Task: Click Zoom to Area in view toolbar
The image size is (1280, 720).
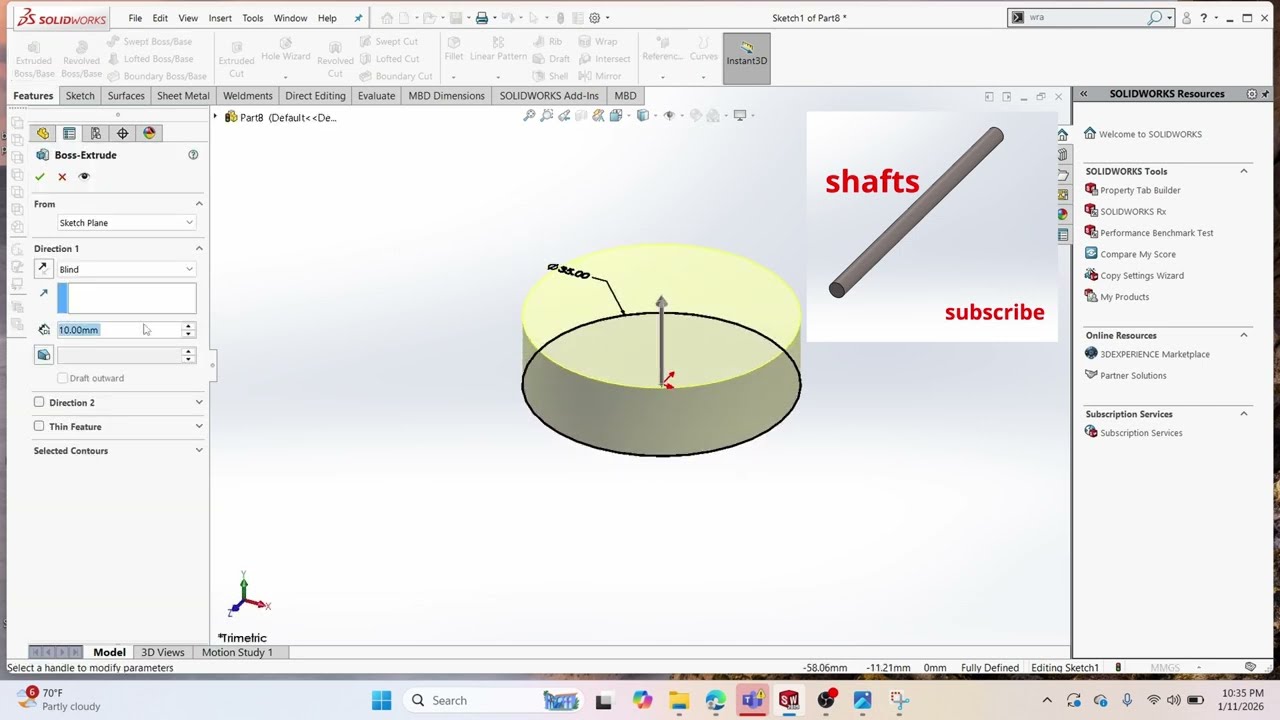Action: click(547, 116)
